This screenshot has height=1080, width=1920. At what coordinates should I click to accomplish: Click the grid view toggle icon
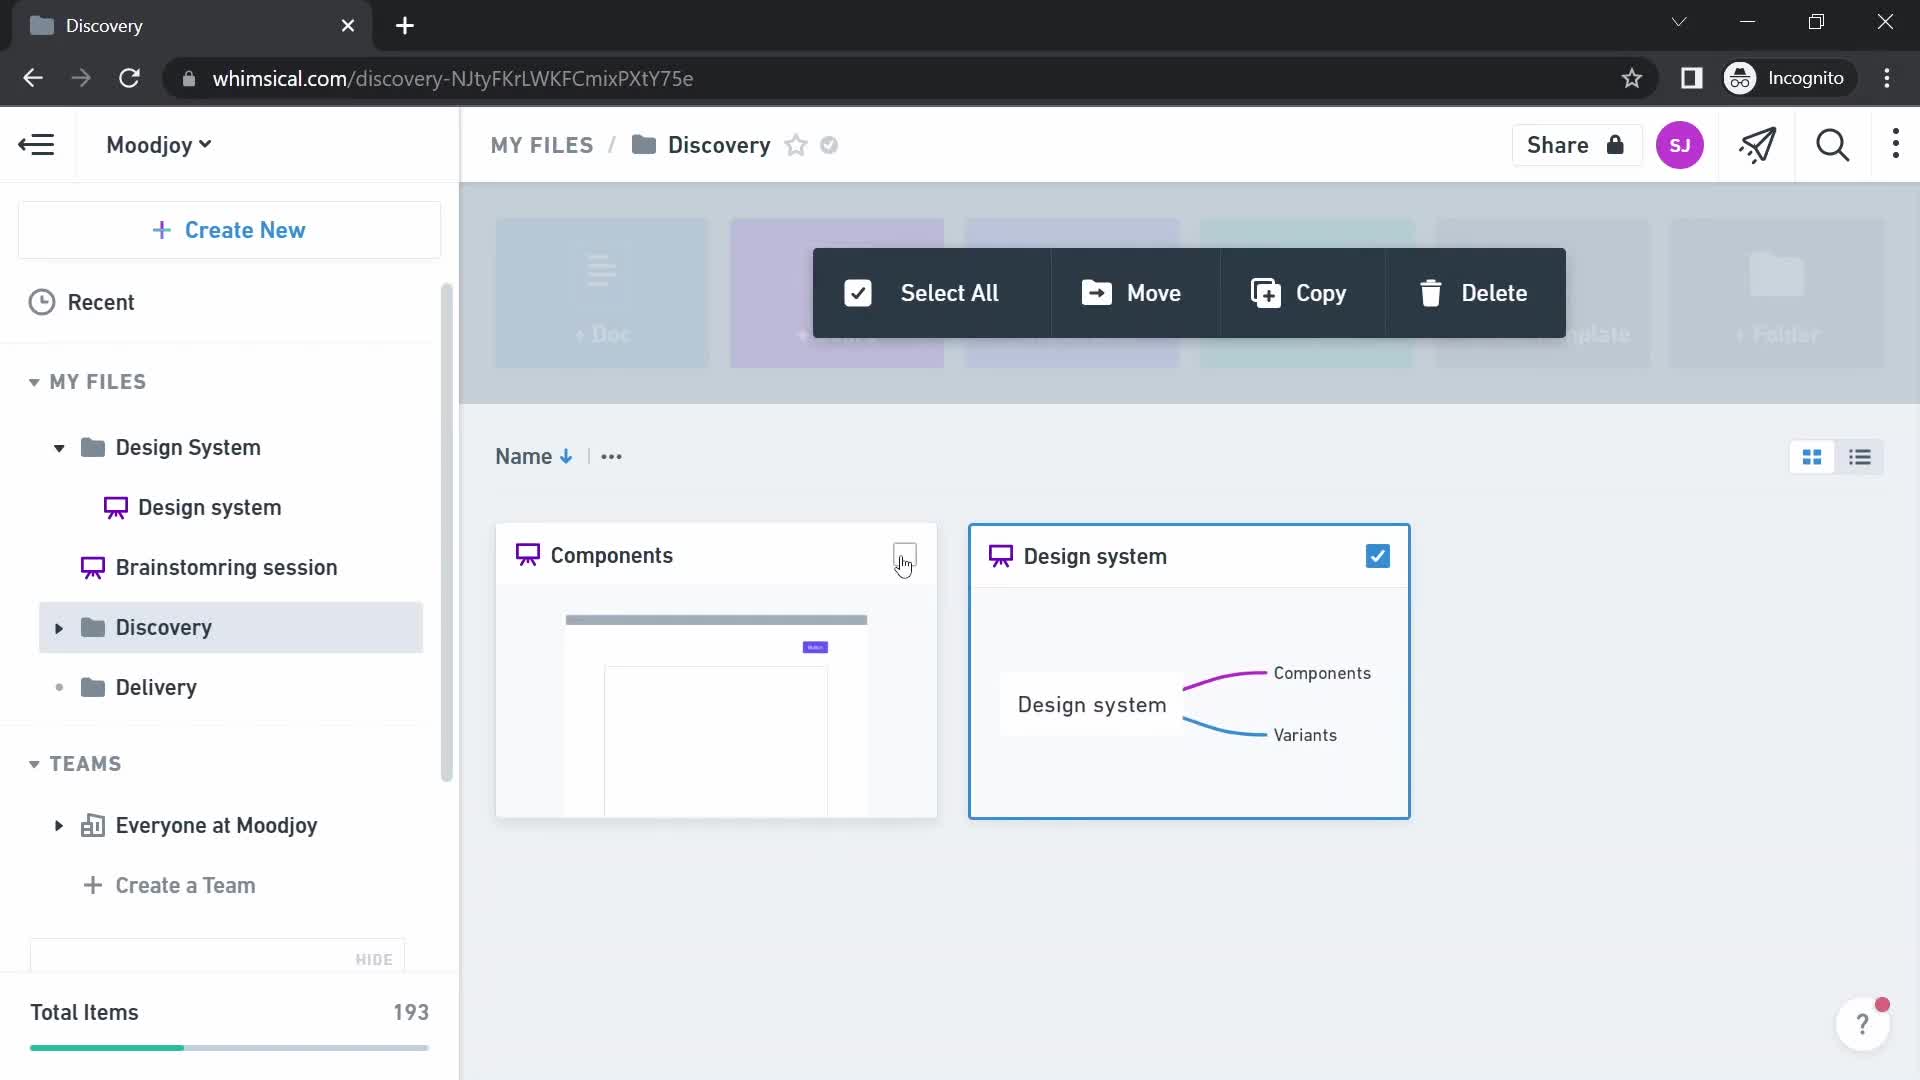(1813, 456)
